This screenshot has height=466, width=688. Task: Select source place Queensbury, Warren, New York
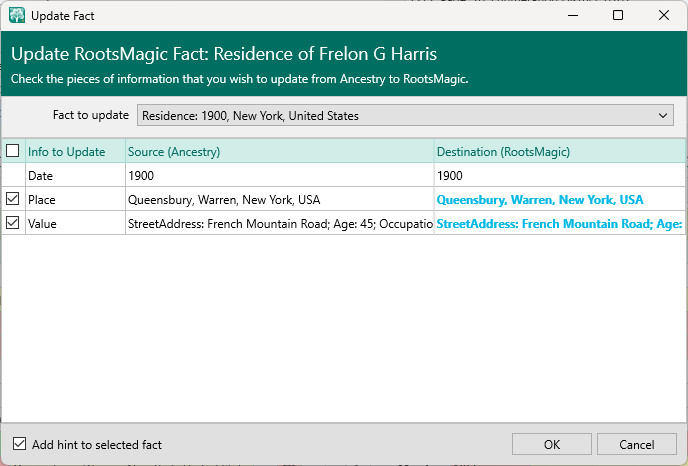click(224, 200)
